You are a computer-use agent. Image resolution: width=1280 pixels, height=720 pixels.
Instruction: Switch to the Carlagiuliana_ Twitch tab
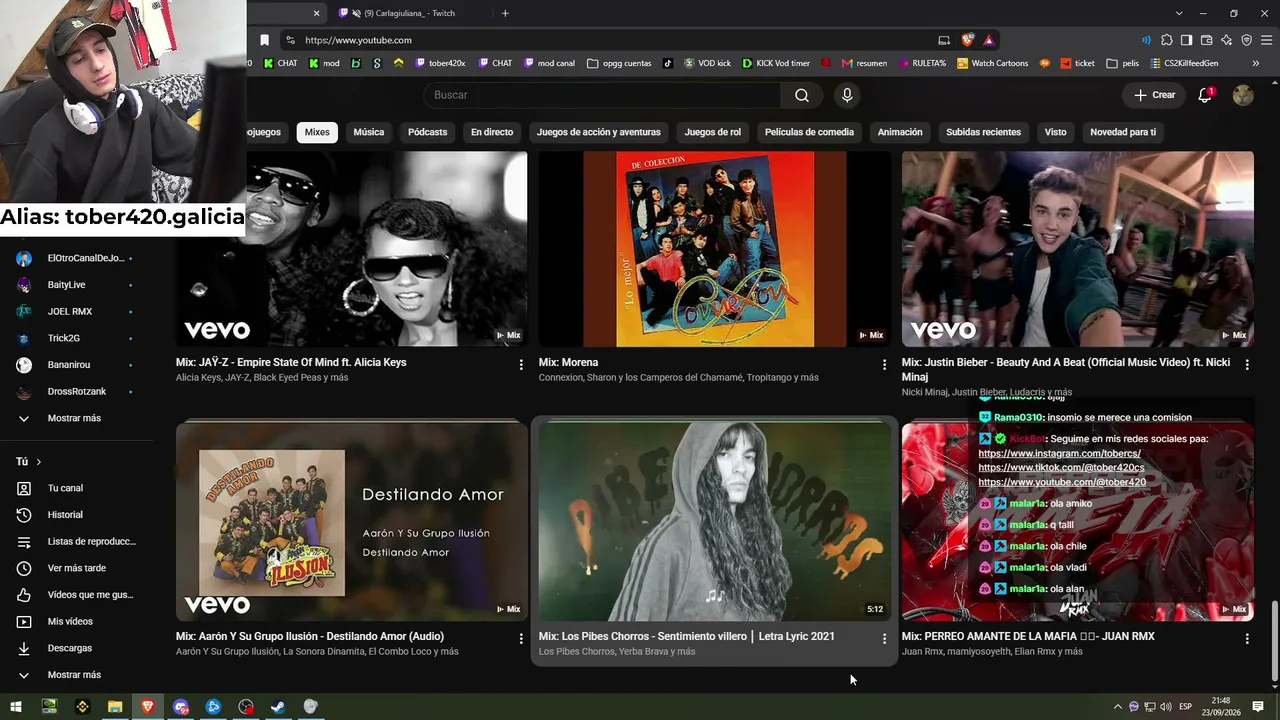coord(408,13)
